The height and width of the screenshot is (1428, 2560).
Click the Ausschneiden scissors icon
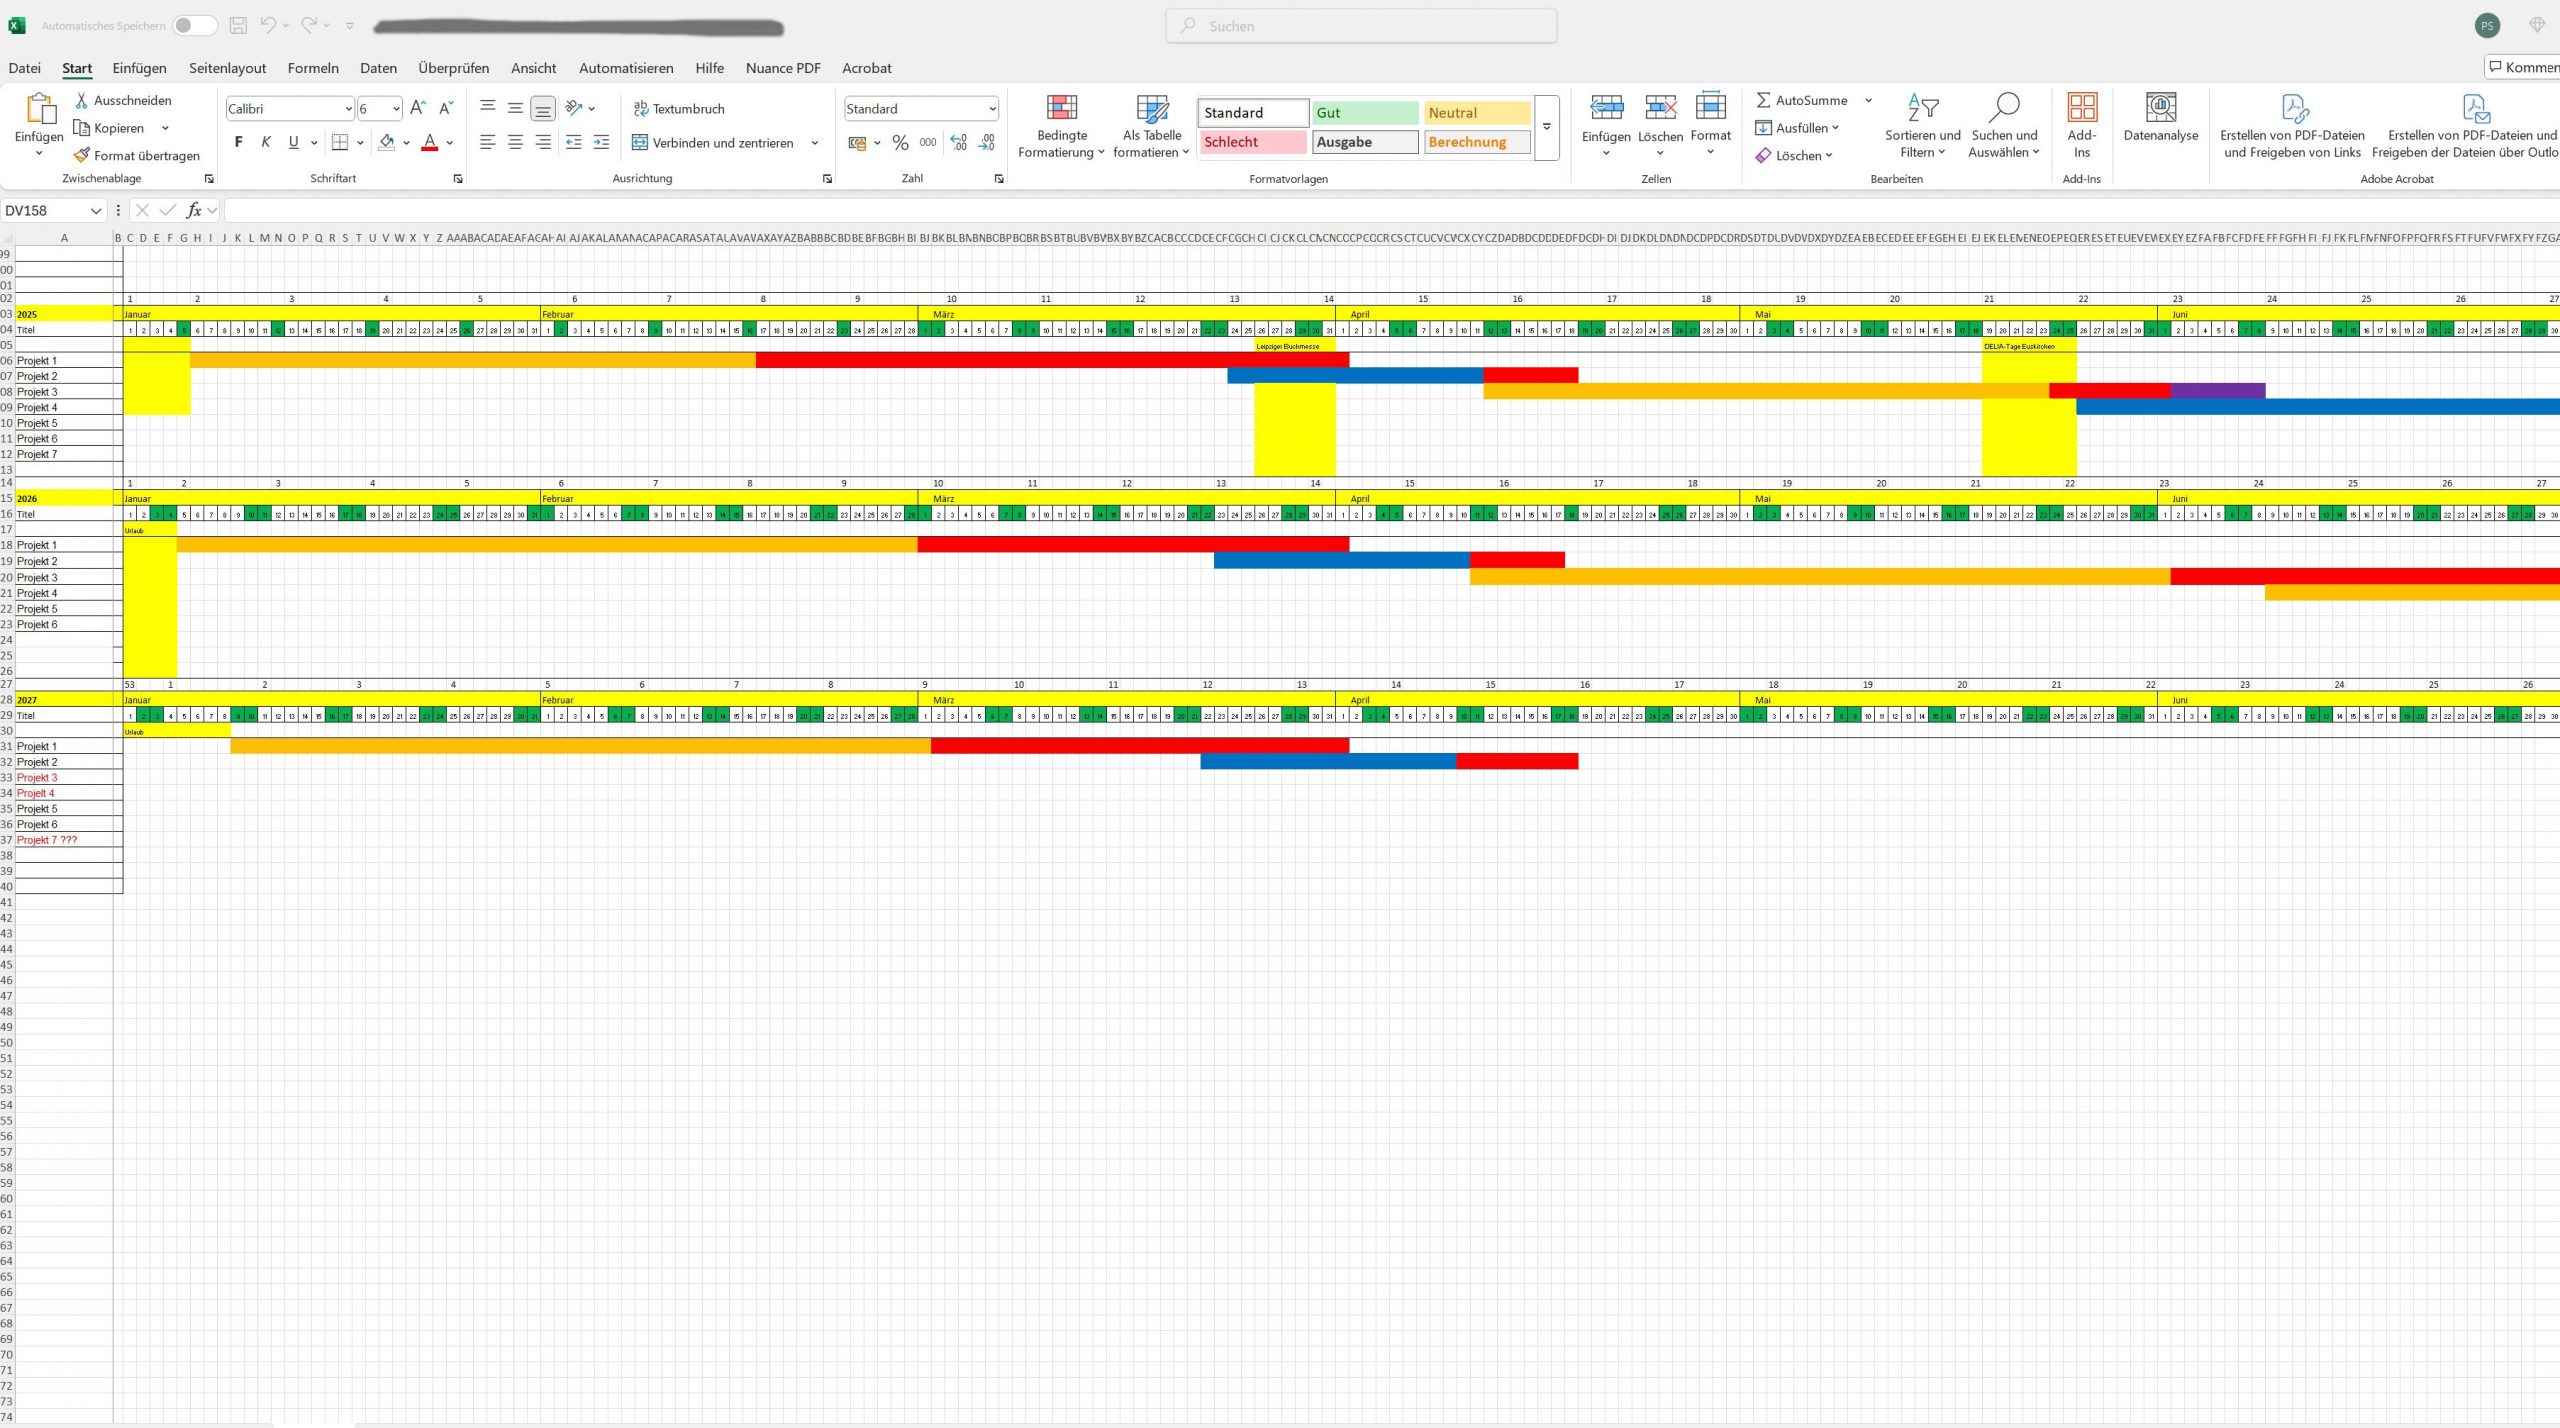pos(82,100)
